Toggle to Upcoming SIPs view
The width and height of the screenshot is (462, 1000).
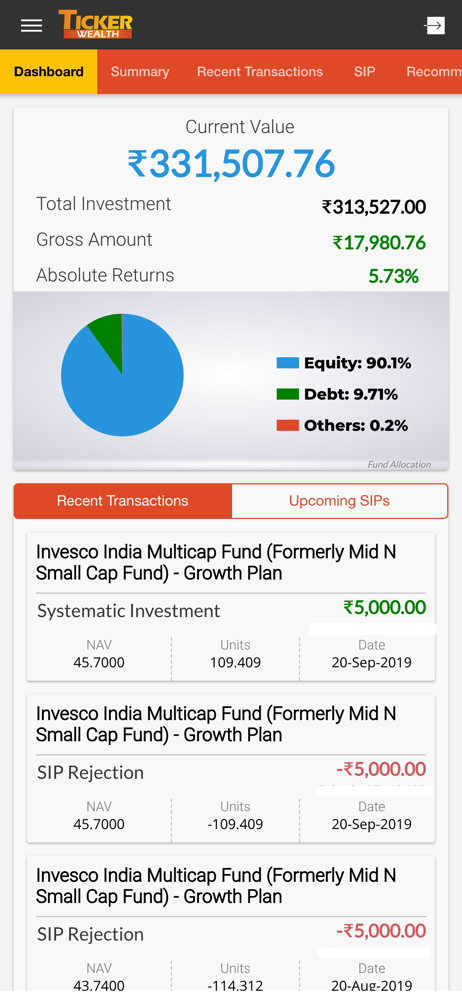tap(339, 501)
